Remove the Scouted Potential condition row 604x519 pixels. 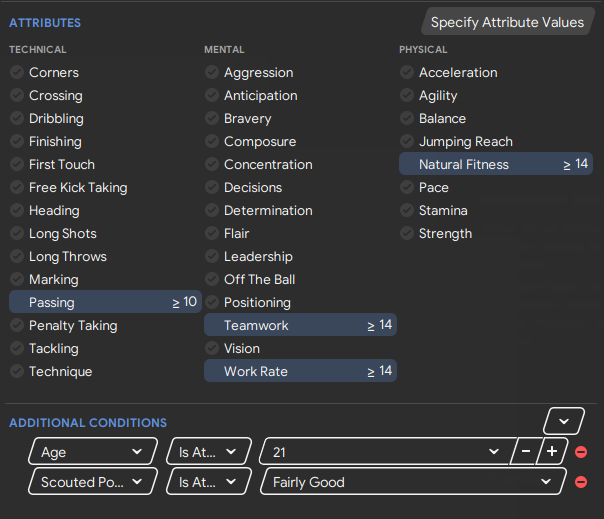581,482
